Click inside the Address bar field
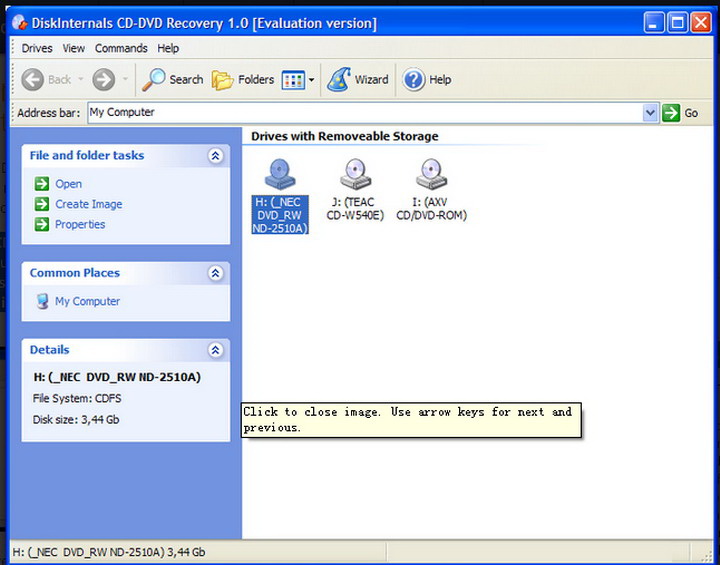 pos(365,113)
